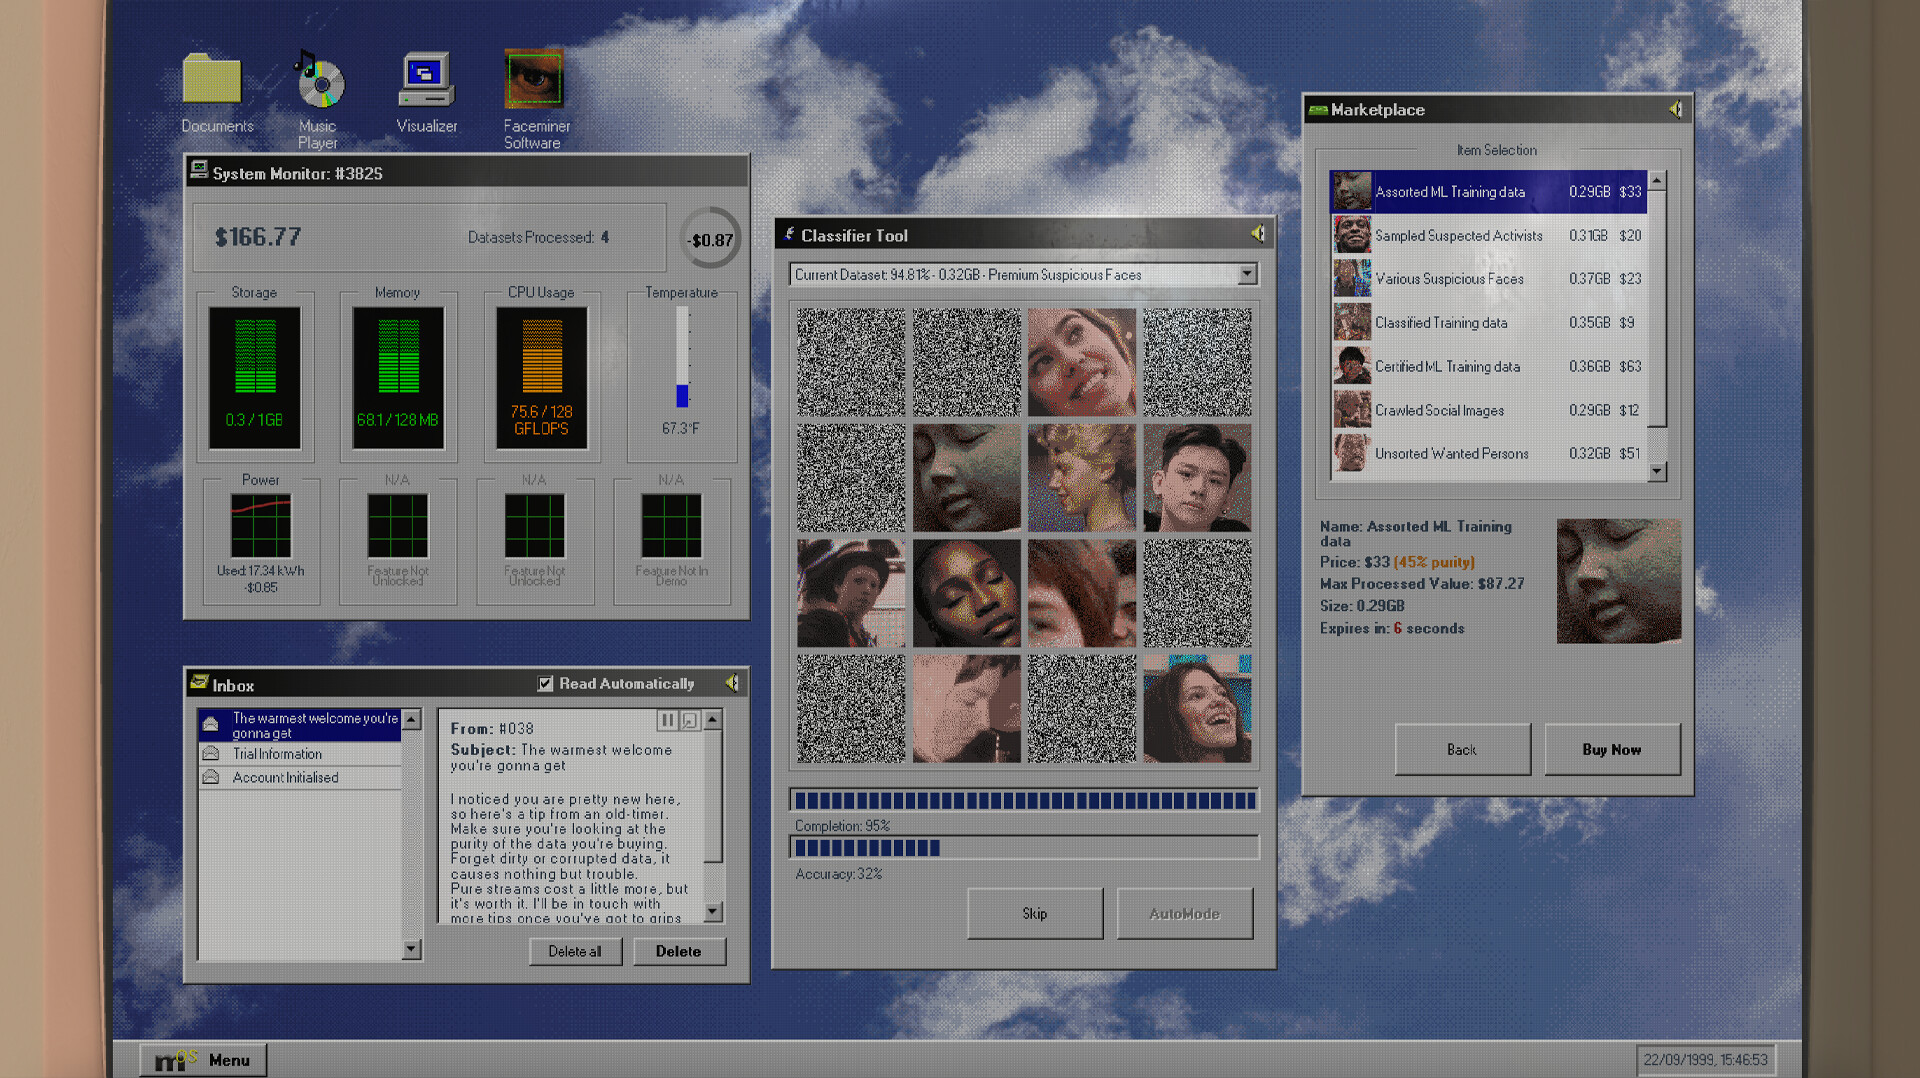Click the System Monitor title-bar icon
The height and width of the screenshot is (1078, 1920).
click(x=197, y=170)
